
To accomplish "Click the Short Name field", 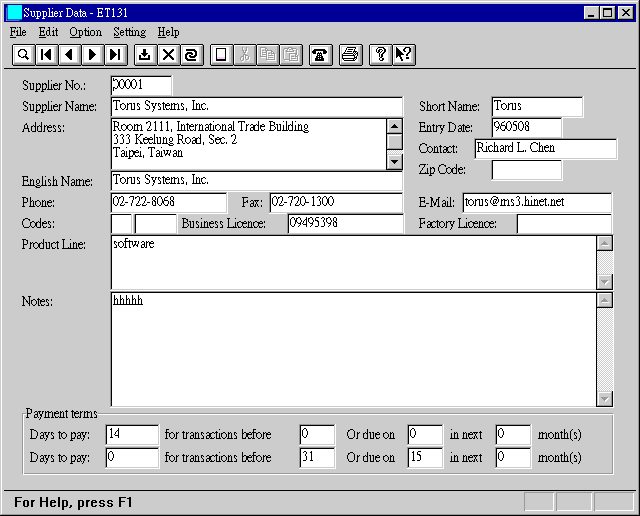I will (537, 107).
